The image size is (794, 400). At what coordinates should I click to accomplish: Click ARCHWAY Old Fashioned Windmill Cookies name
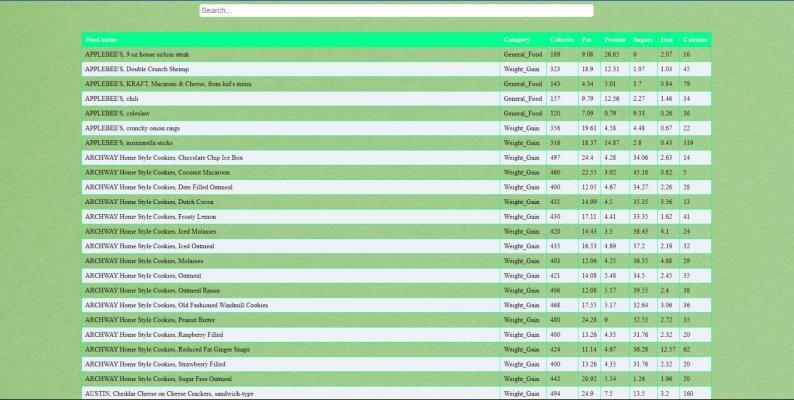click(x=176, y=305)
